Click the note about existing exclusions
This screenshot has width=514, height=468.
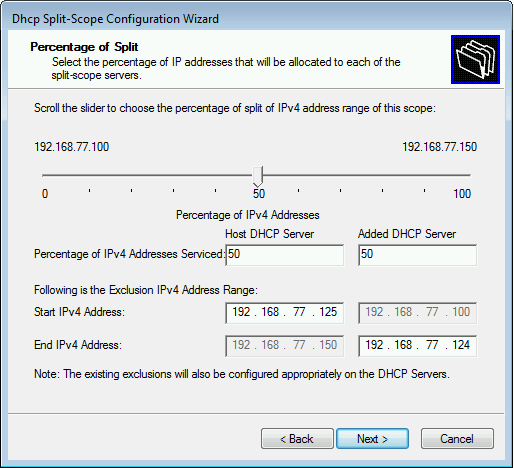[242, 374]
